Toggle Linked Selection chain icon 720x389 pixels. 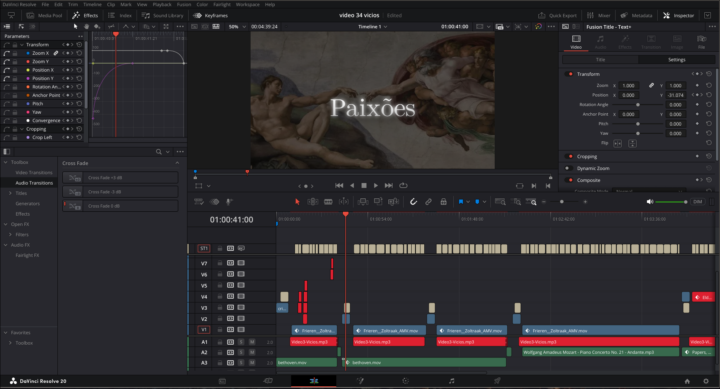(428, 202)
